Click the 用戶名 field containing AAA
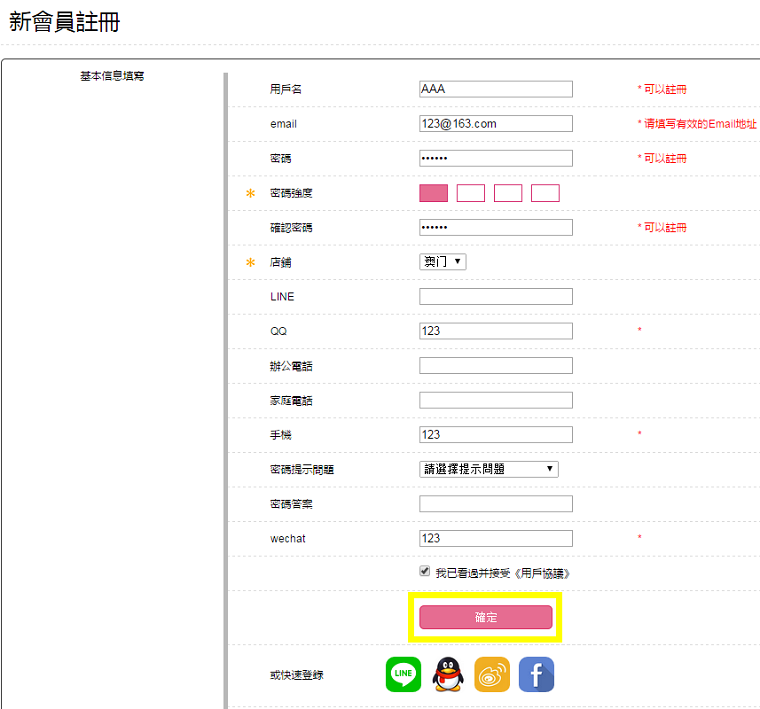 (496, 89)
